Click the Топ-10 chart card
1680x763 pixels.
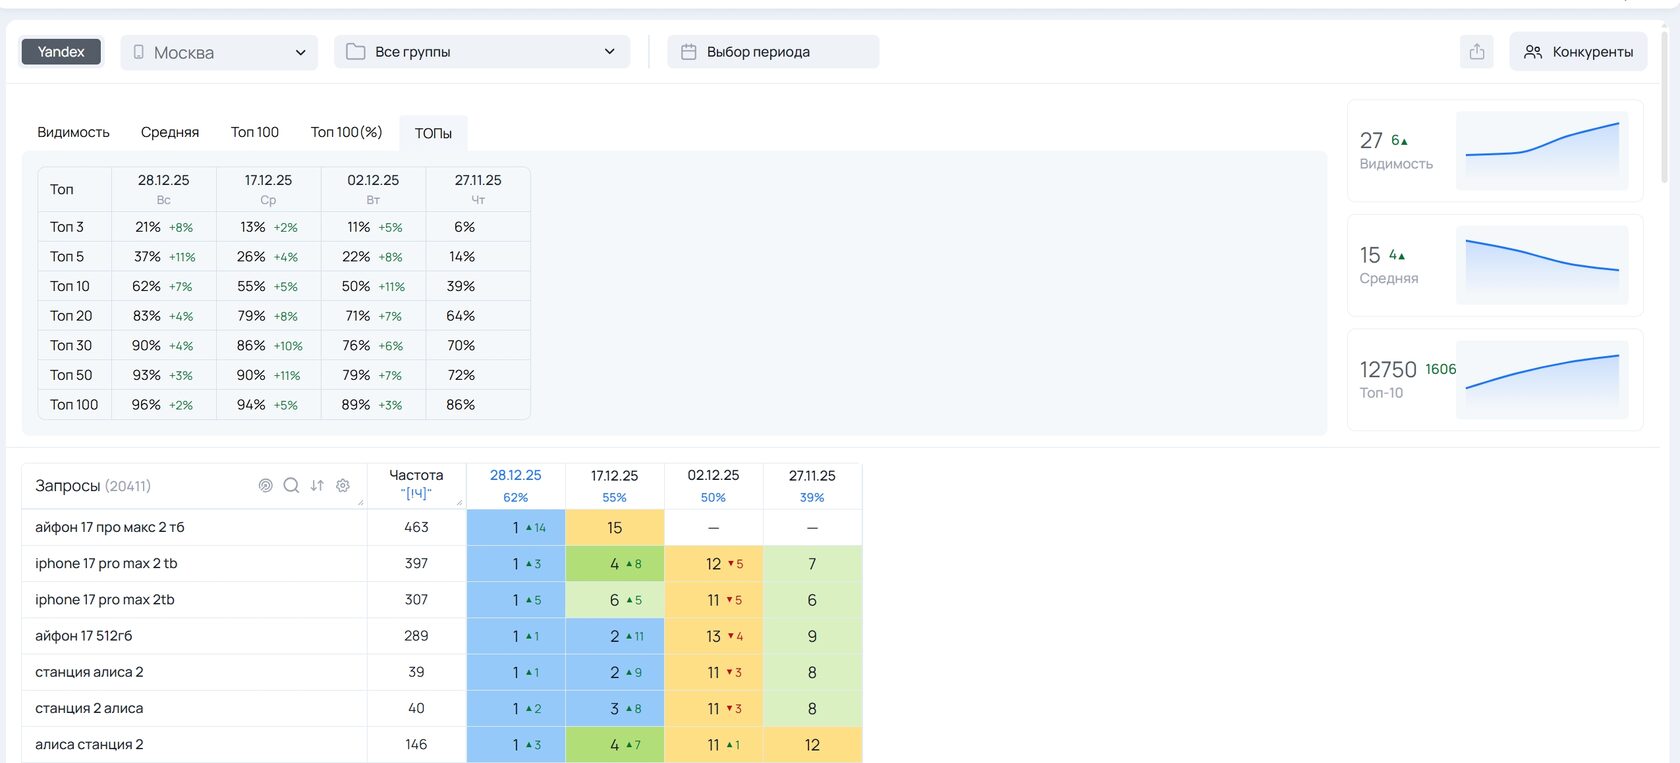(1495, 380)
